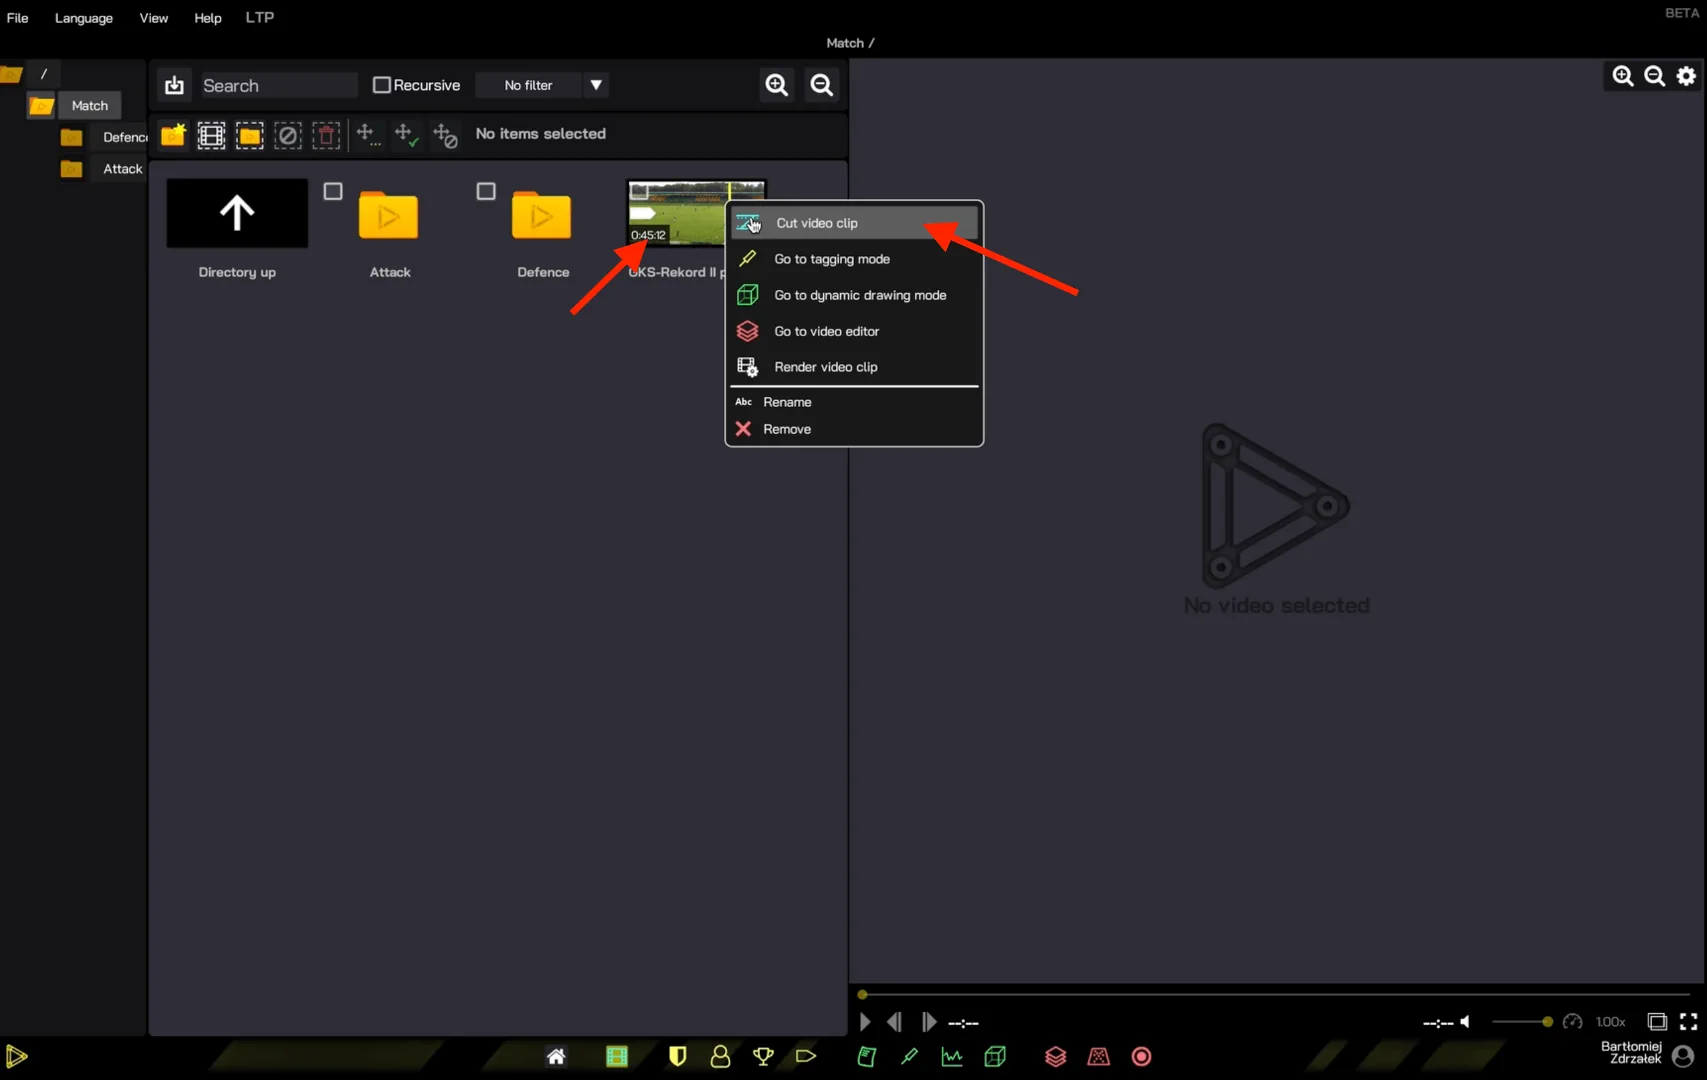Screen dimensions: 1707x1080
Task: Click the import video icon beside Search
Action: pos(174,85)
